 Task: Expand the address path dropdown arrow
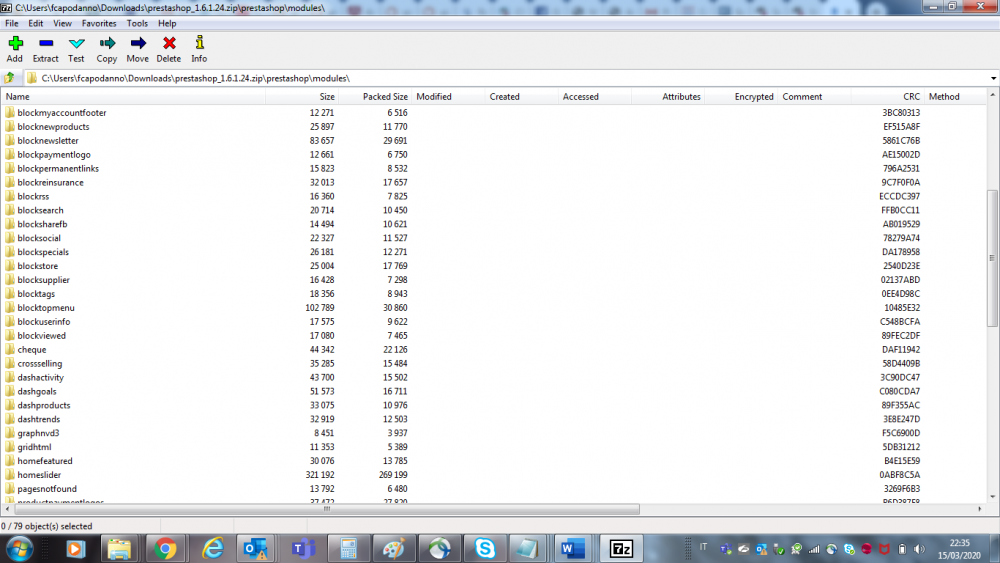pyautogui.click(x=993, y=78)
